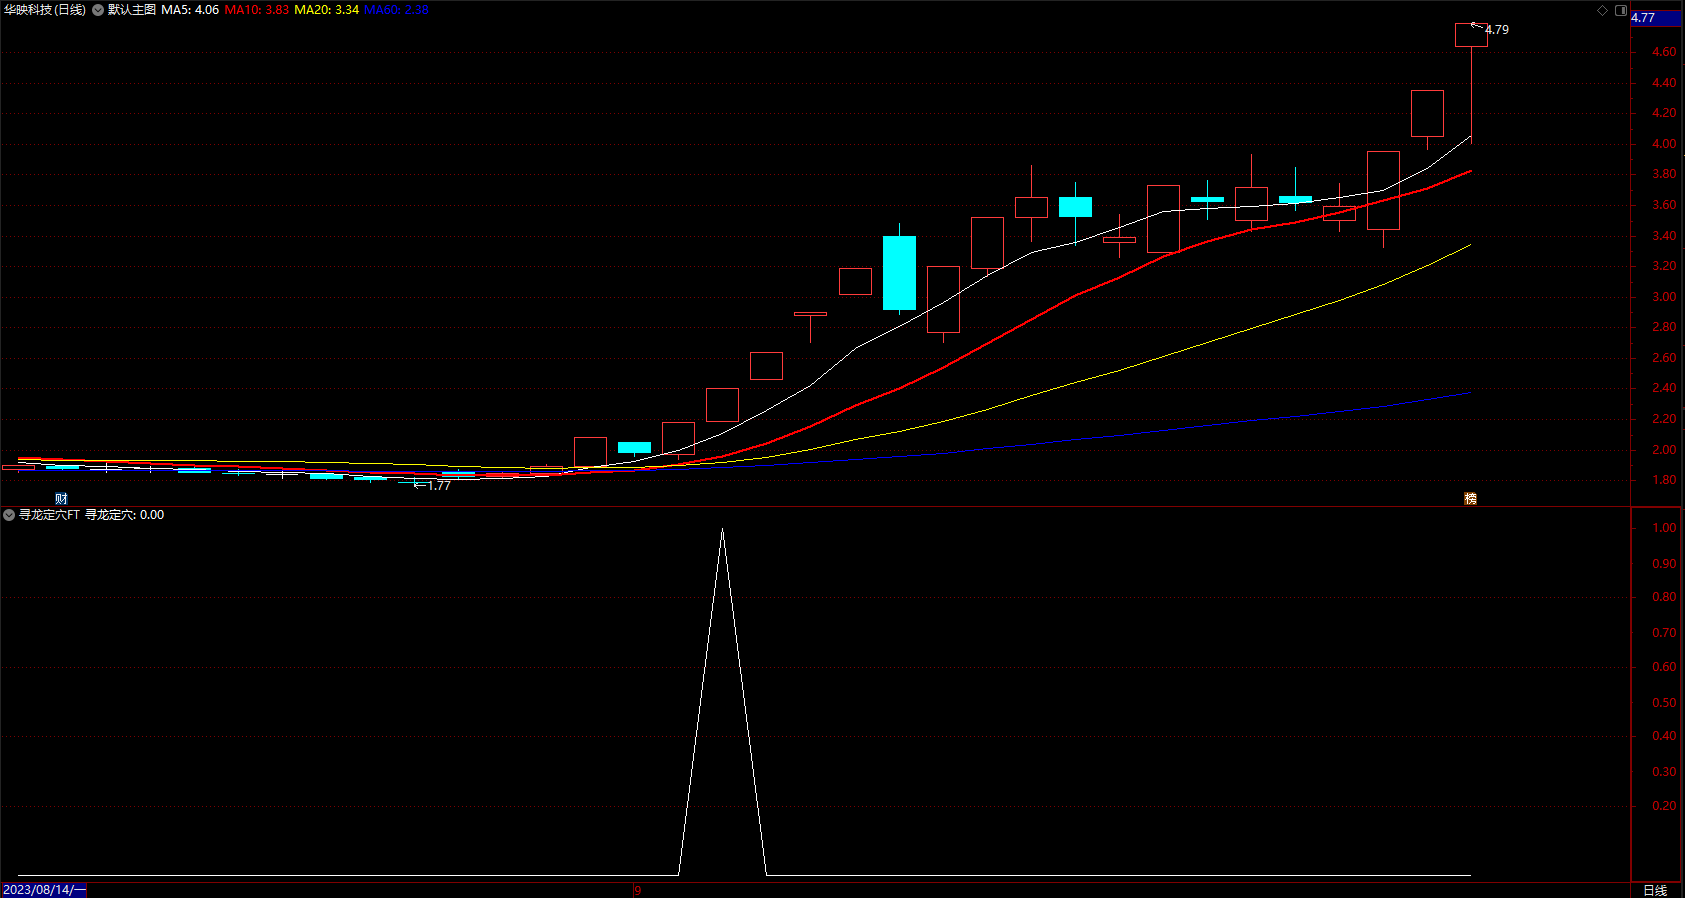Click the largest cyan bearish candlestick
The width and height of the screenshot is (1685, 898).
(x=899, y=273)
